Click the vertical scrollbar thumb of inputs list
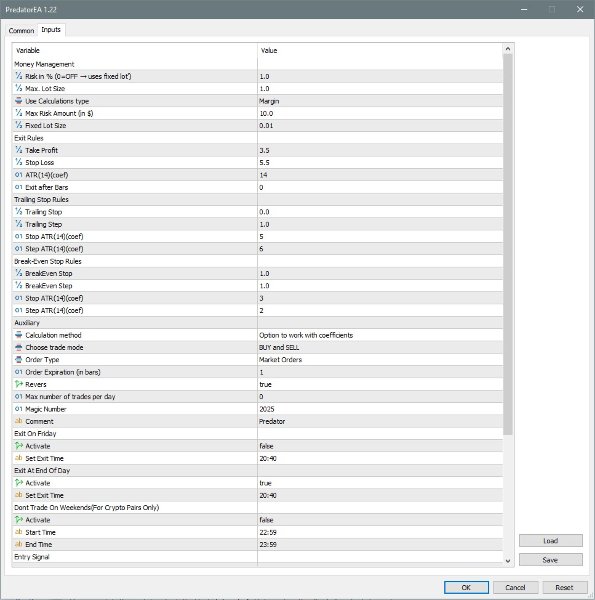Viewport: 595px width, 600px height. pyautogui.click(x=508, y=244)
